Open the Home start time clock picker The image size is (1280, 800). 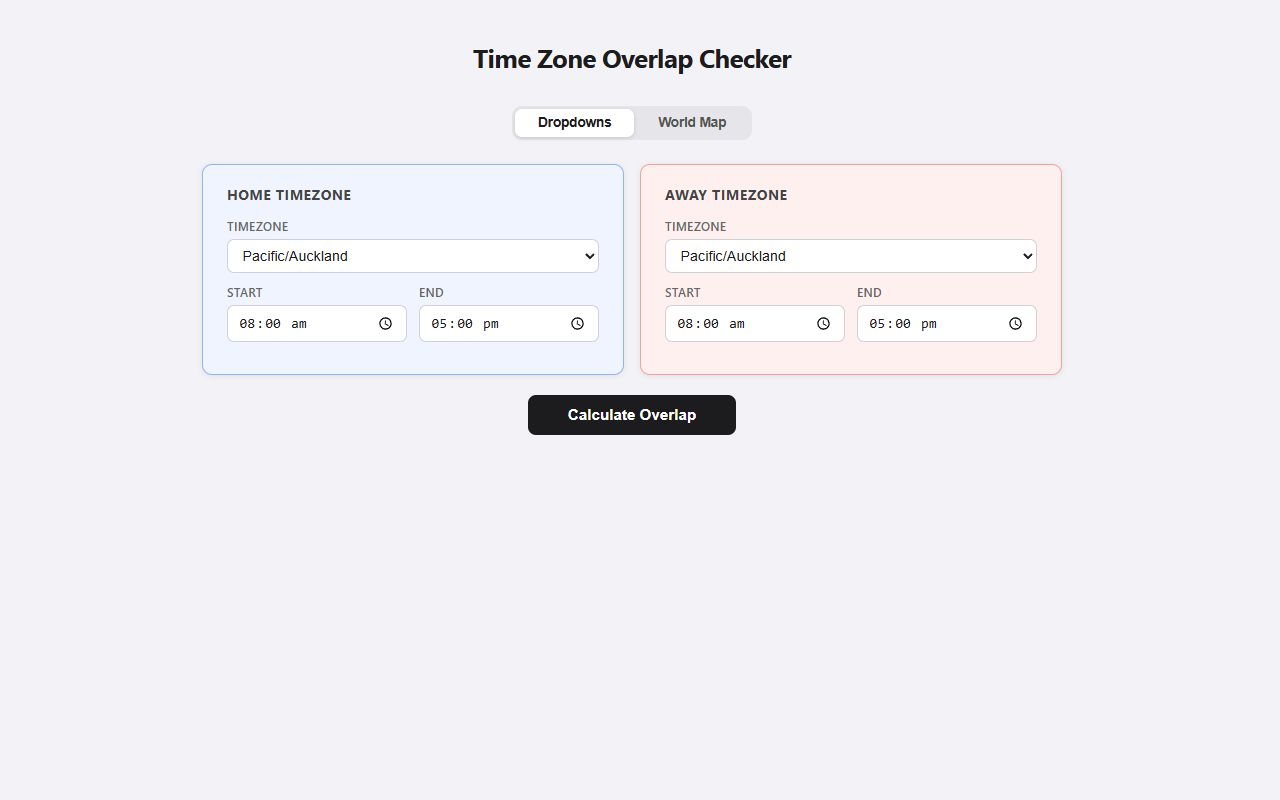coord(385,323)
